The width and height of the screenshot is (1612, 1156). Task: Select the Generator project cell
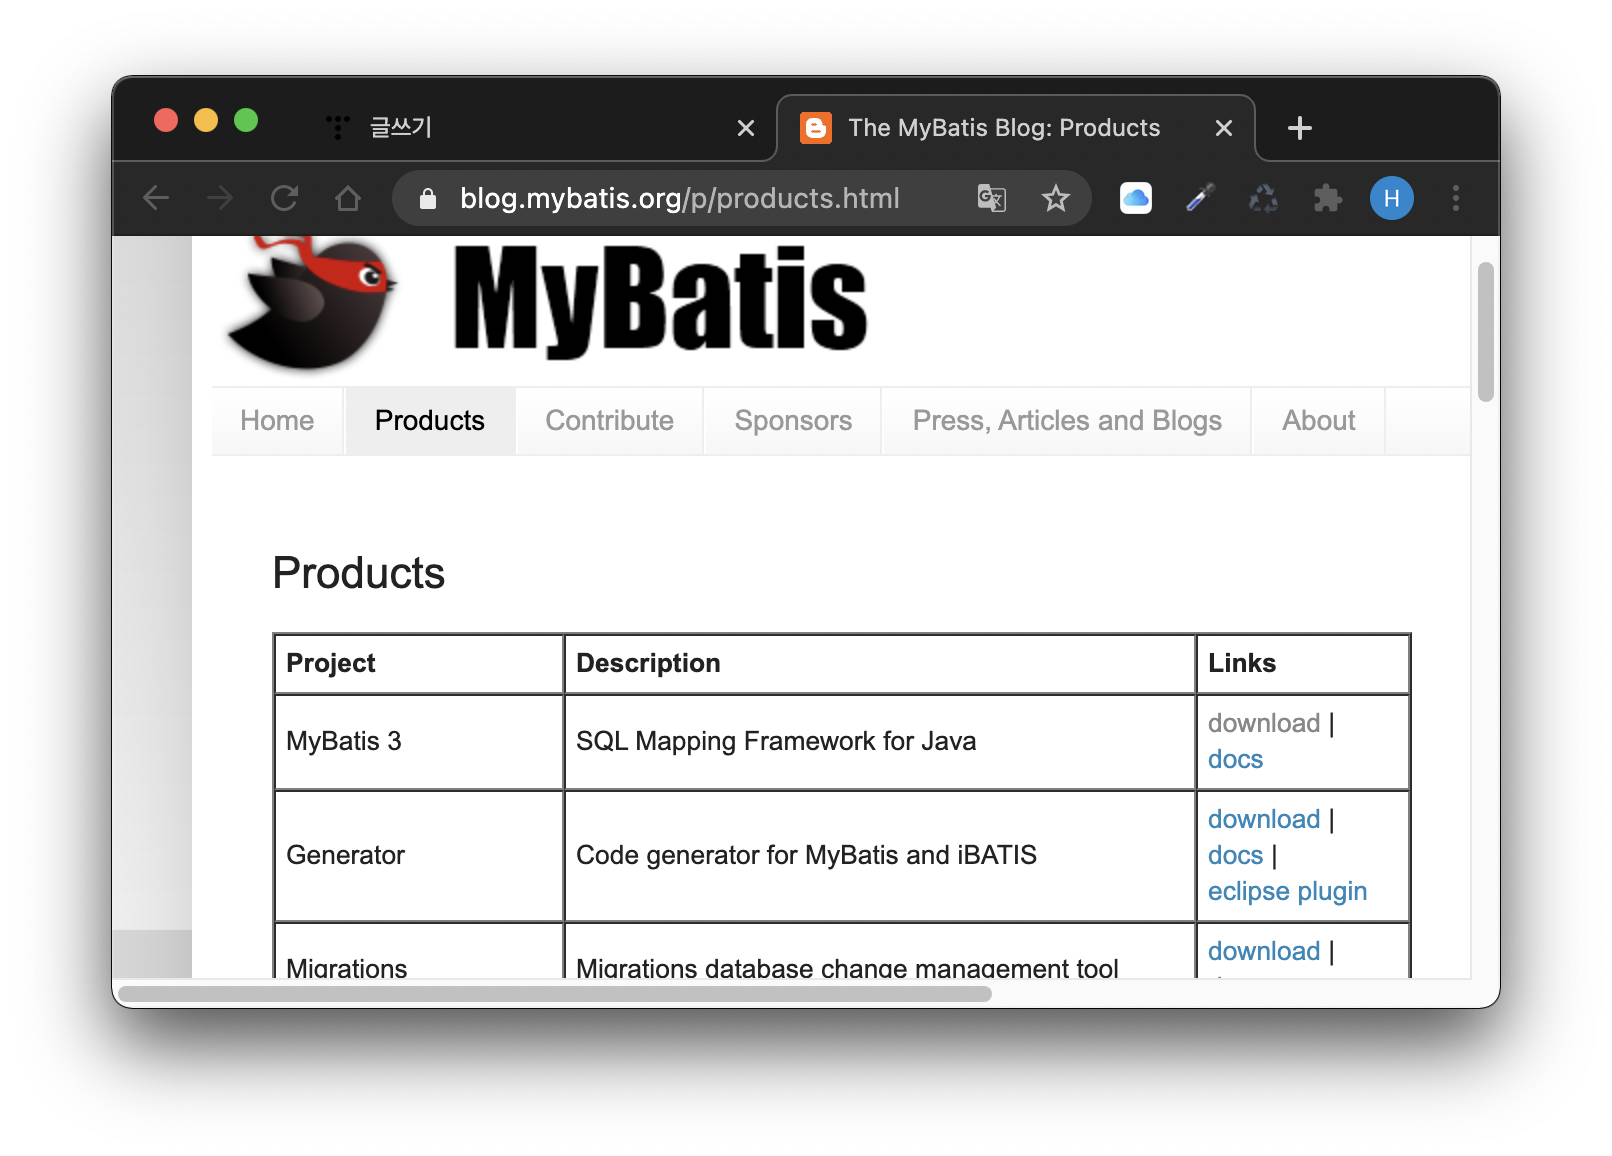point(419,855)
